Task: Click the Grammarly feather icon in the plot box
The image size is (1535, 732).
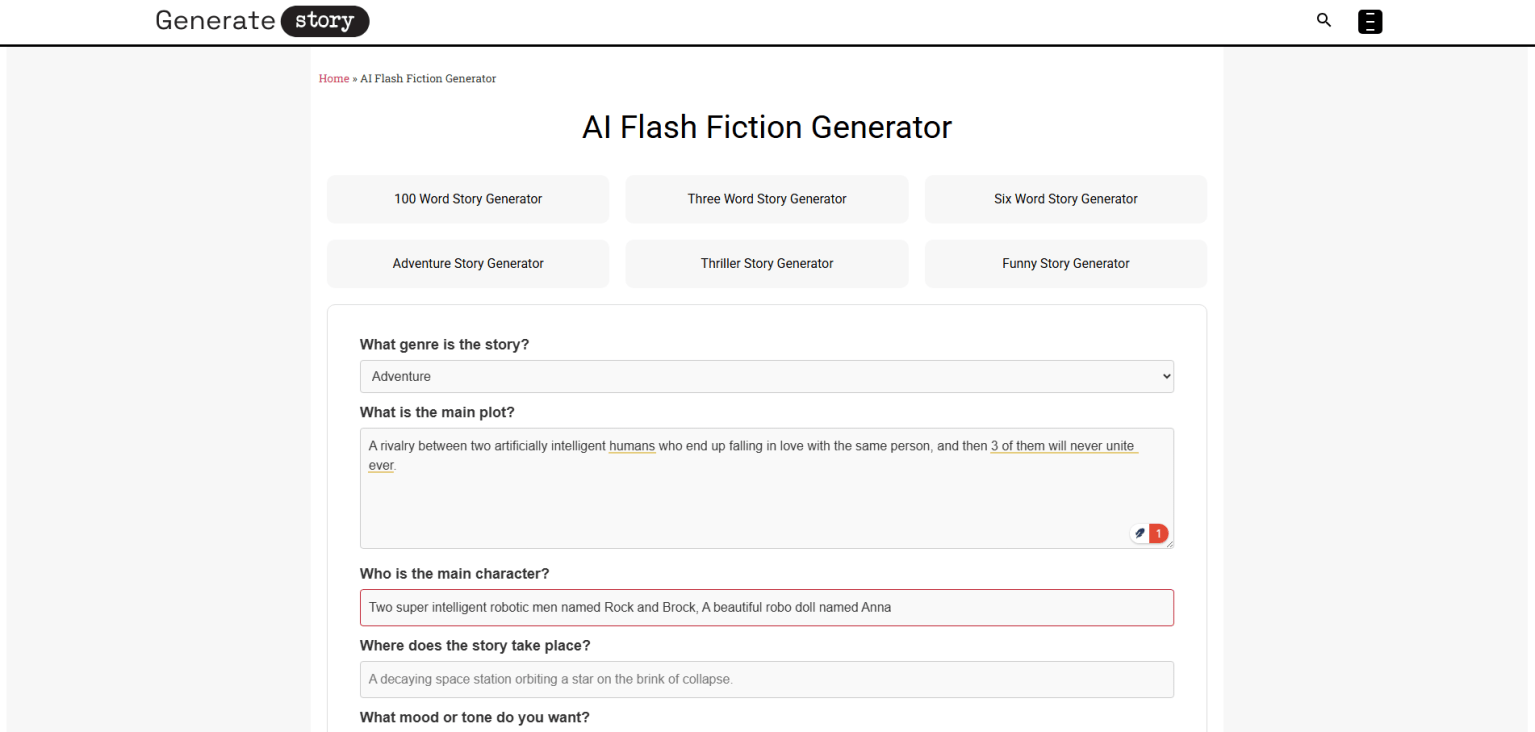Action: pyautogui.click(x=1139, y=533)
